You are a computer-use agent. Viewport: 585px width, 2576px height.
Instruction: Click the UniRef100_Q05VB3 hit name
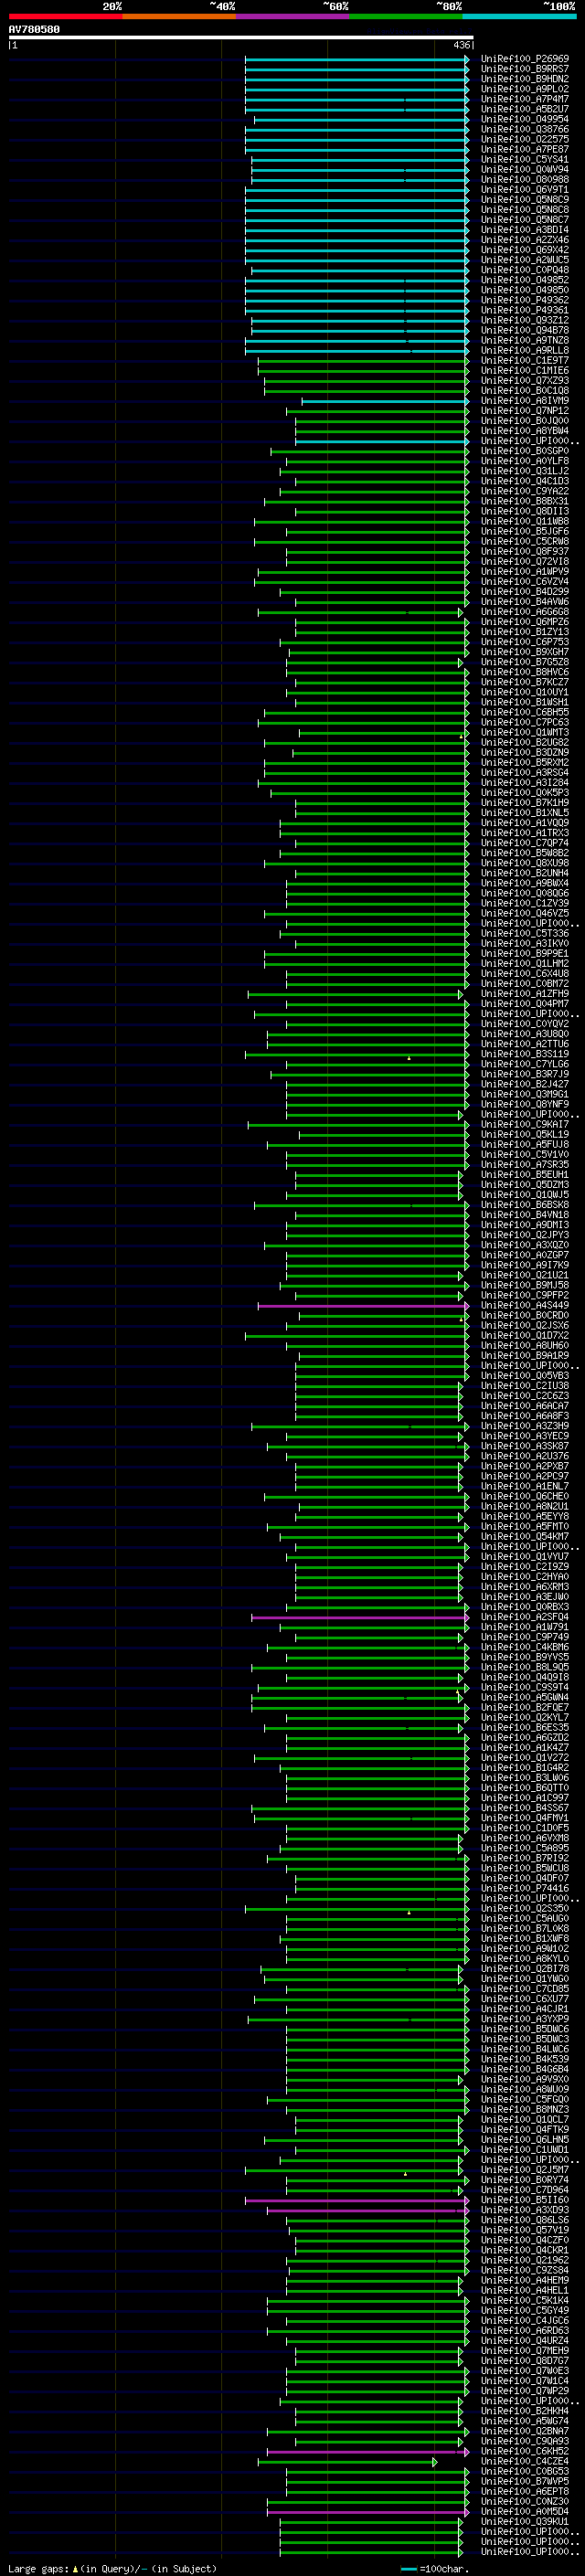[525, 1375]
